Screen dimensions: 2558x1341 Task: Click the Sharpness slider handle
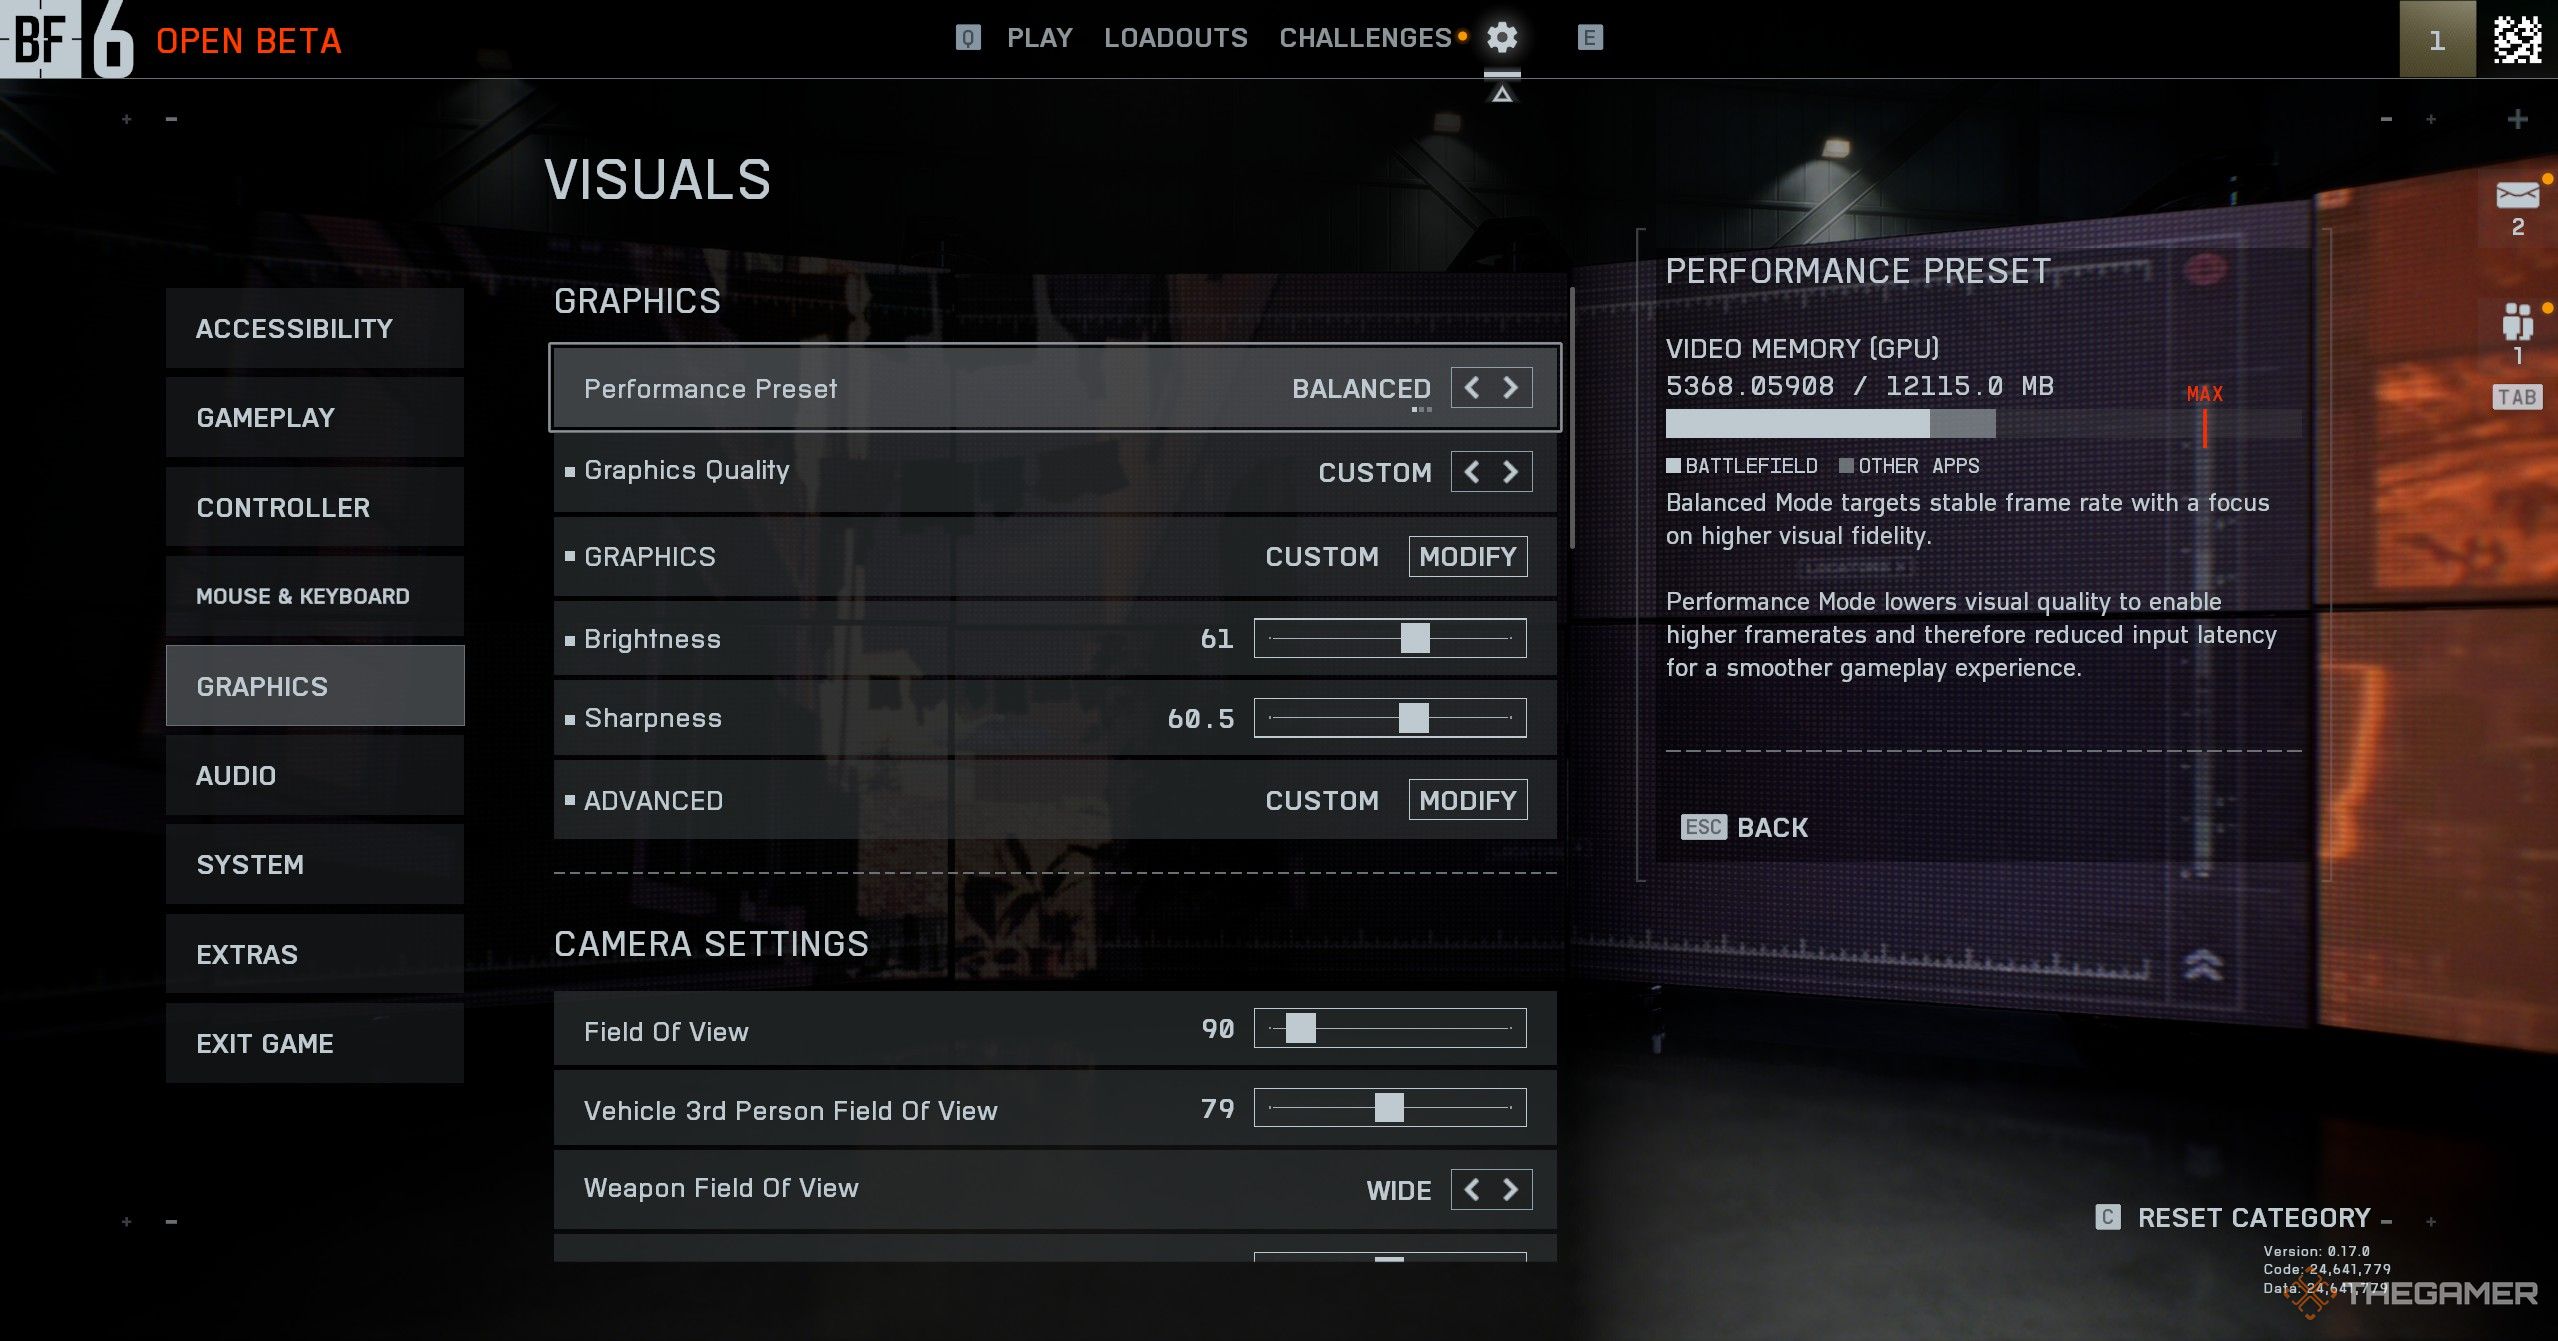[x=1413, y=718]
